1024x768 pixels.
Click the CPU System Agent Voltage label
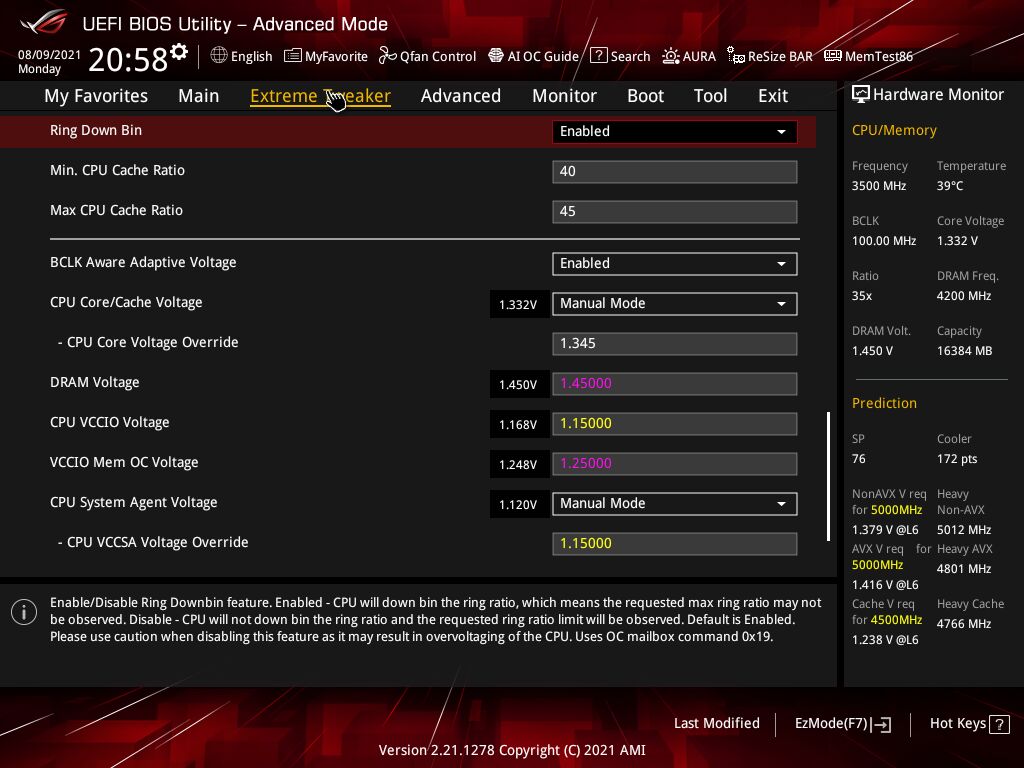click(134, 502)
